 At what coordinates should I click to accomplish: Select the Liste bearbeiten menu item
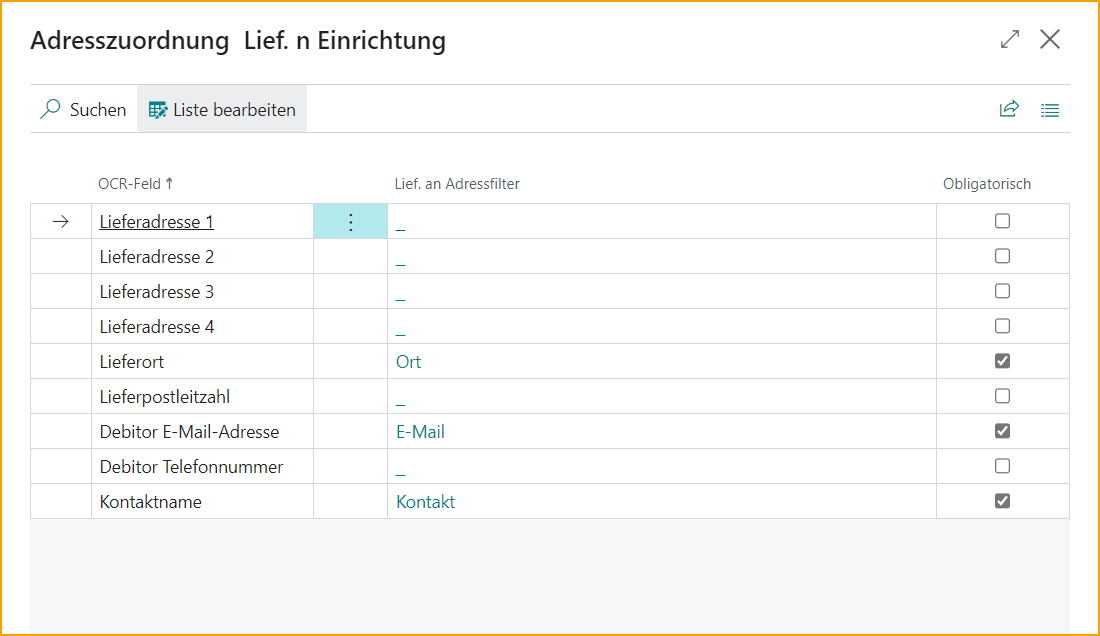(x=232, y=109)
